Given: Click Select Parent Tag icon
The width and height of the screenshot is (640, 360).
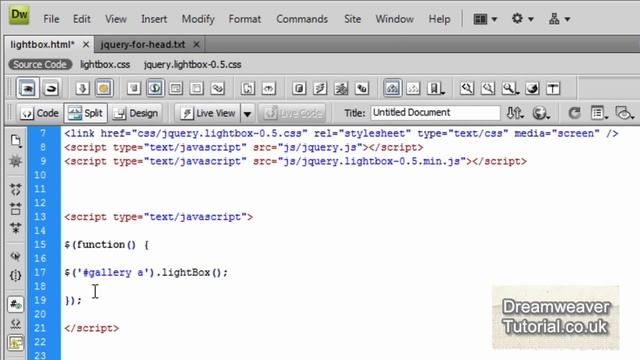Looking at the screenshot, I should click(x=16, y=256).
